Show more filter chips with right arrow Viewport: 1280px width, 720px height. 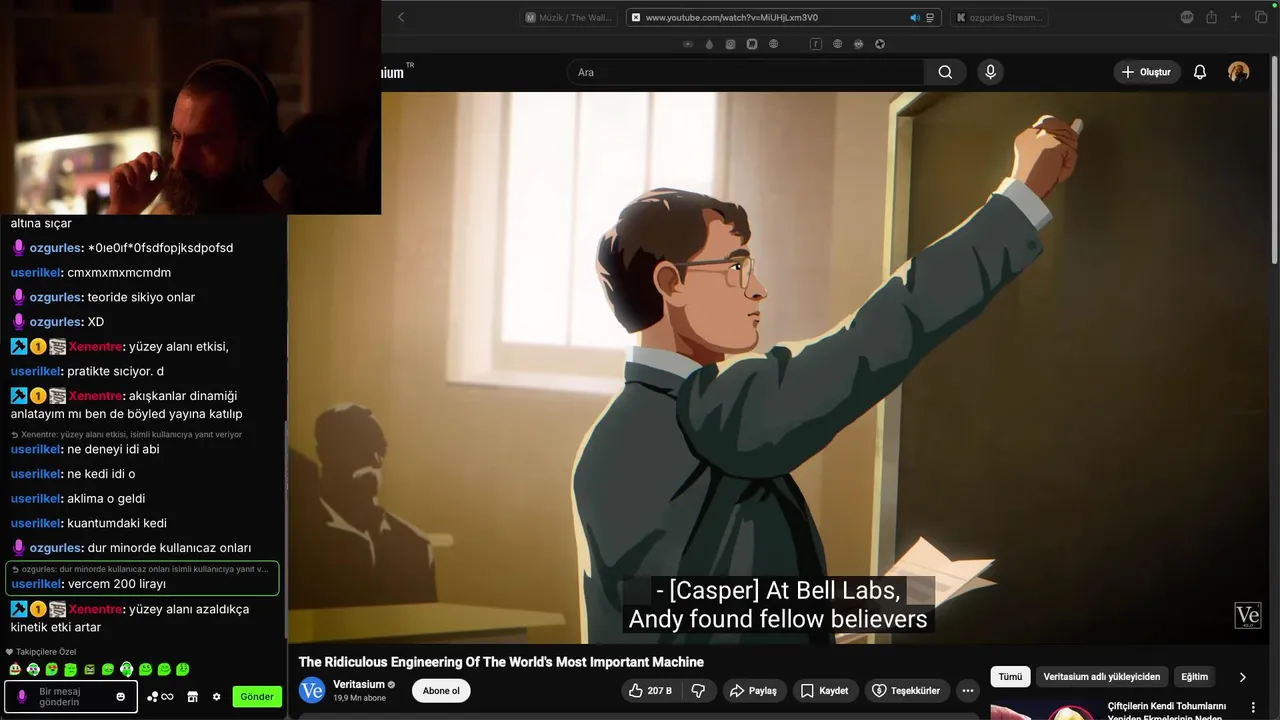pos(1243,677)
